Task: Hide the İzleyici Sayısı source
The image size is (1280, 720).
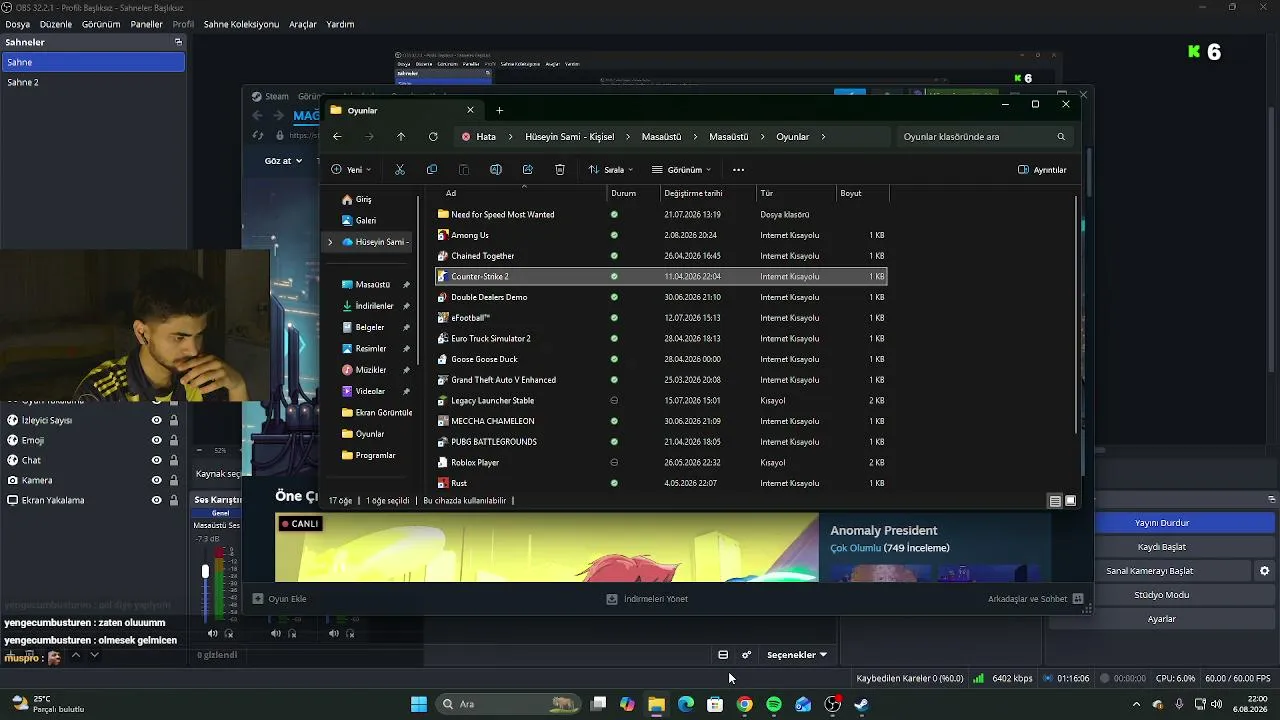Action: point(156,421)
